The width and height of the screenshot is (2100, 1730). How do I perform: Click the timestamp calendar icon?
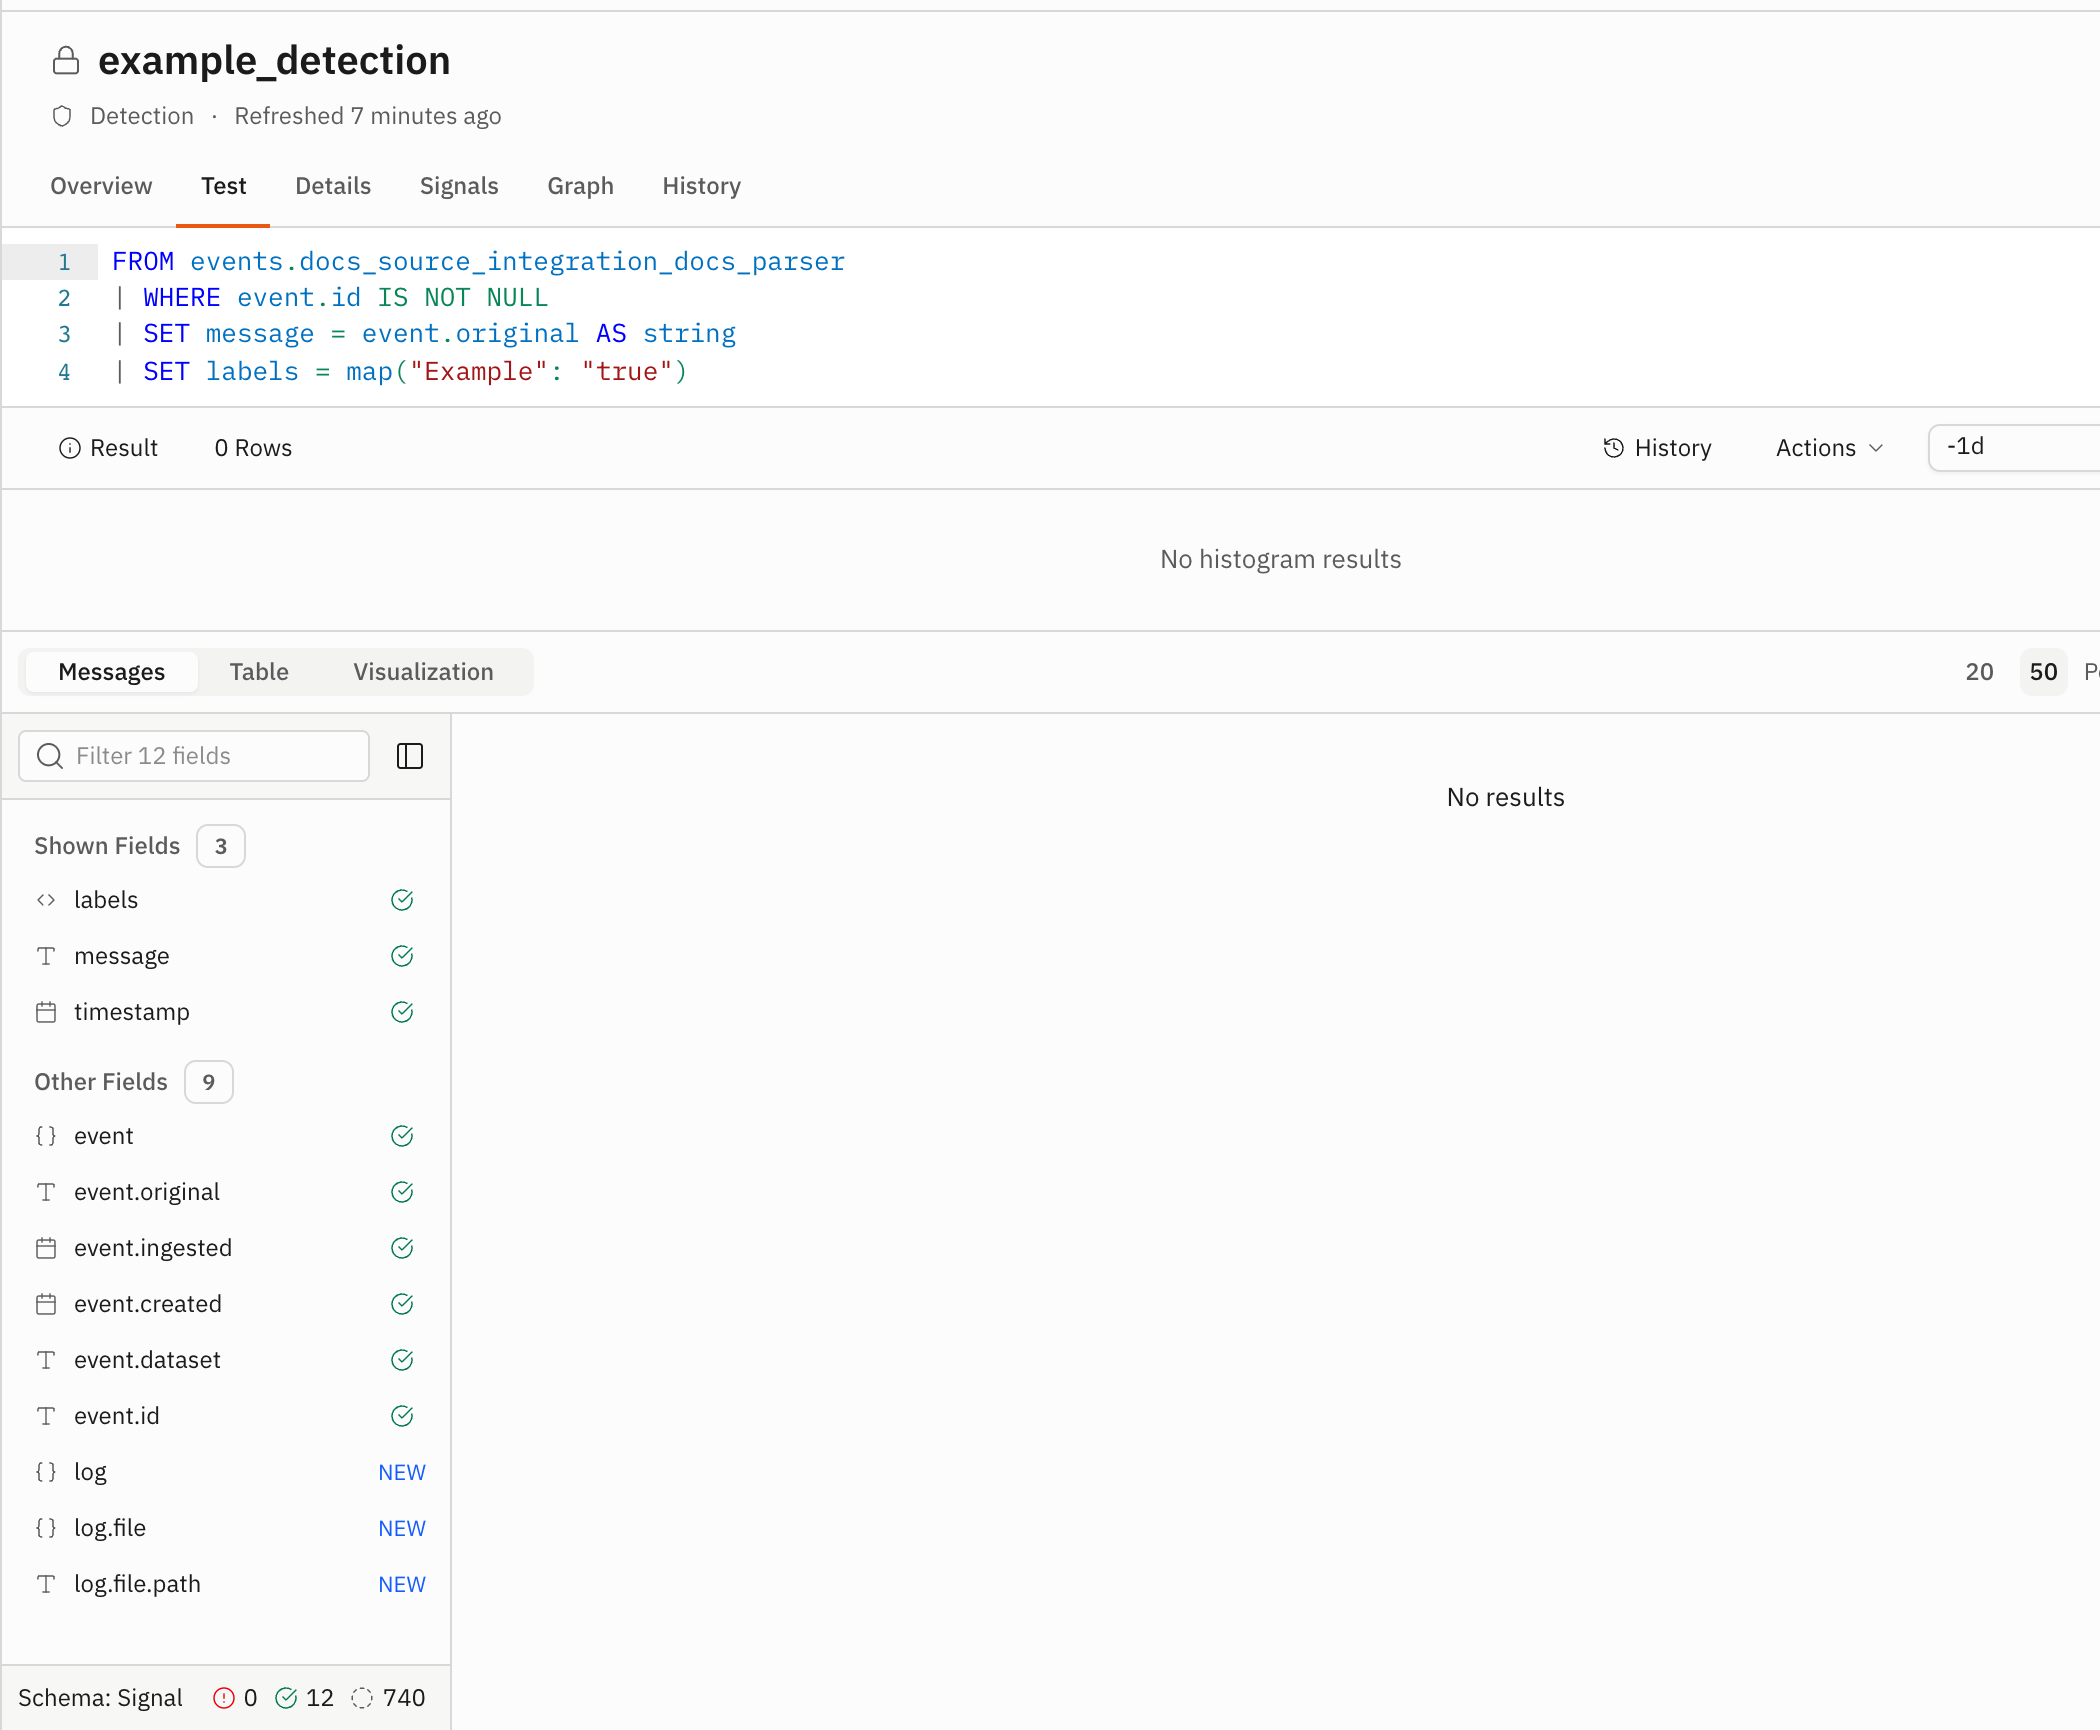(x=46, y=1012)
